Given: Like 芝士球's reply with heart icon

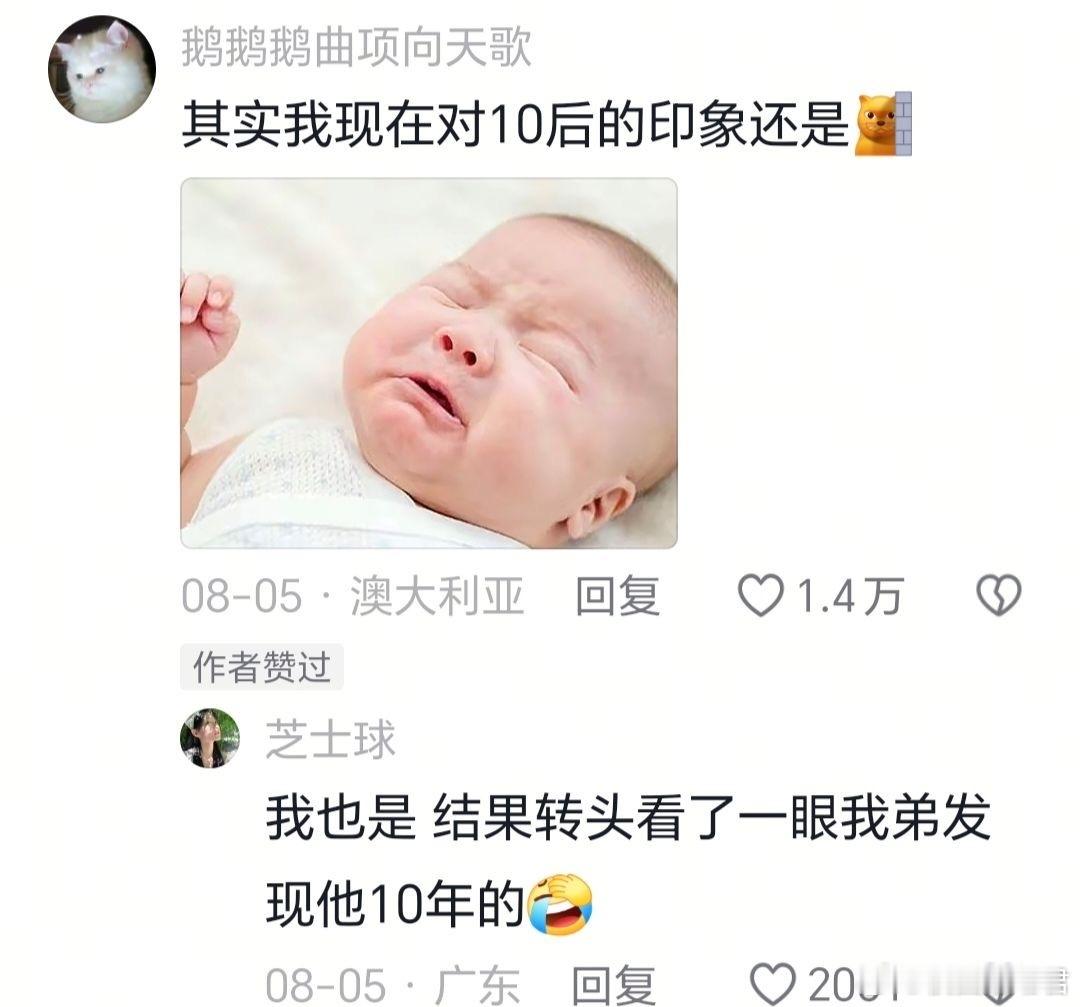Looking at the screenshot, I should click(773, 985).
